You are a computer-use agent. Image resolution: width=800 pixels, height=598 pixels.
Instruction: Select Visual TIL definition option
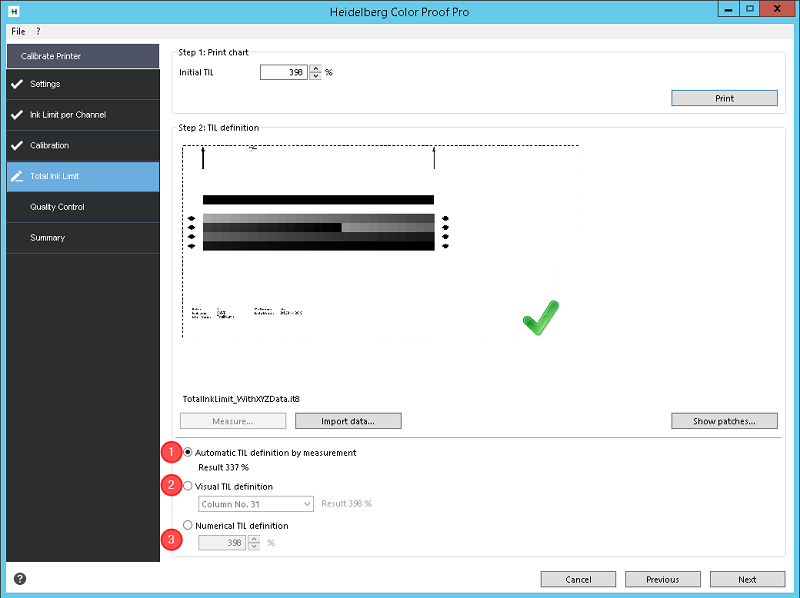[188, 486]
